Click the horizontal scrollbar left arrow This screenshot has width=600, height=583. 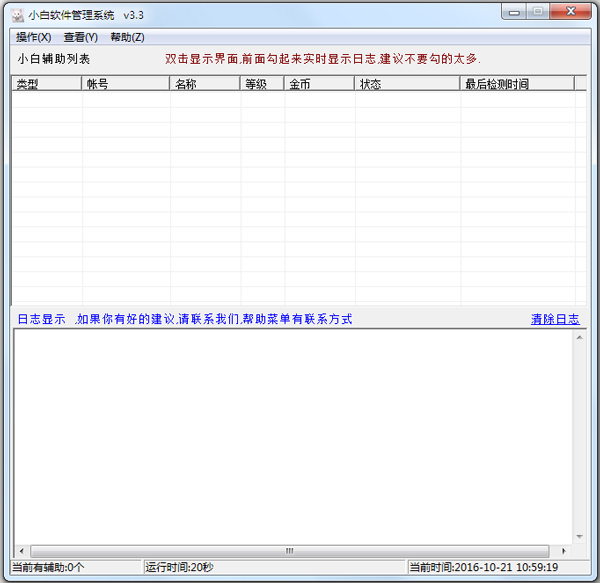(22, 551)
